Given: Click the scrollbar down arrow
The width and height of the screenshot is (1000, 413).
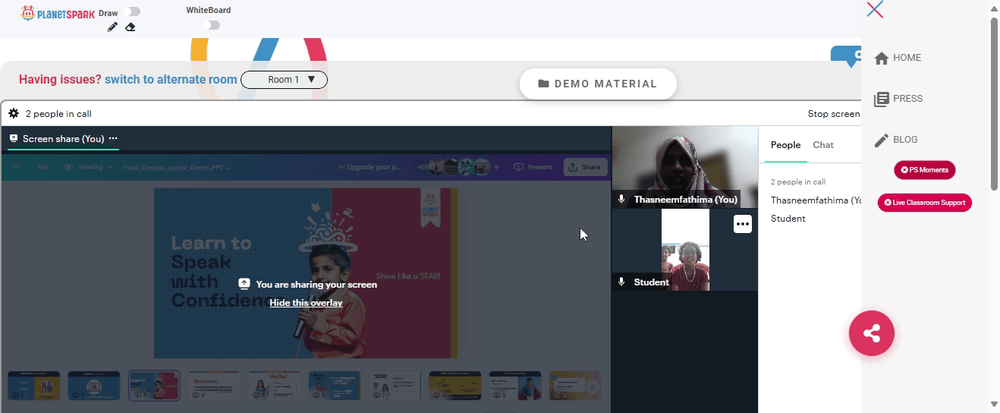Looking at the screenshot, I should [994, 404].
